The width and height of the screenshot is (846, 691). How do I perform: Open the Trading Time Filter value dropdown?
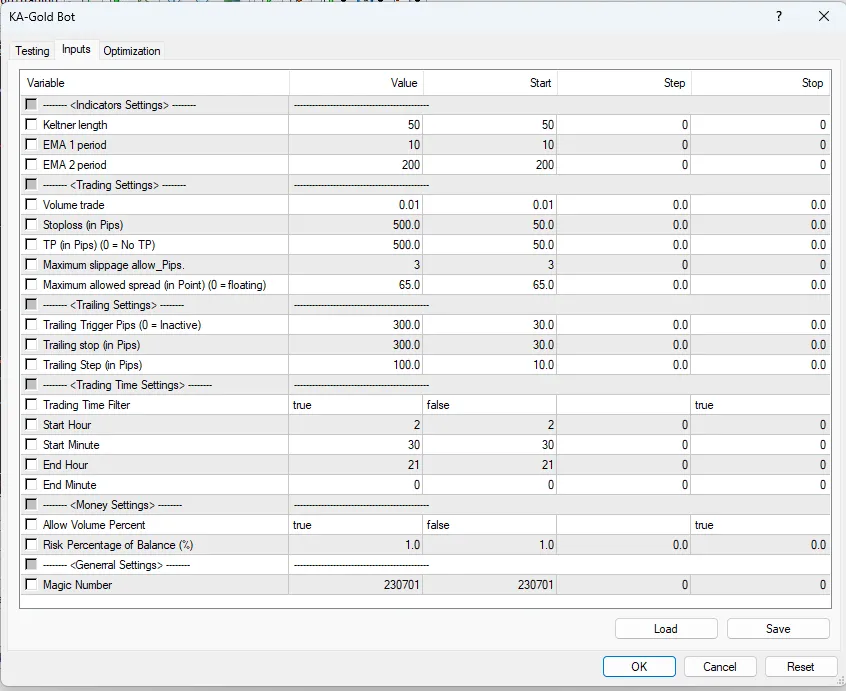click(x=355, y=405)
